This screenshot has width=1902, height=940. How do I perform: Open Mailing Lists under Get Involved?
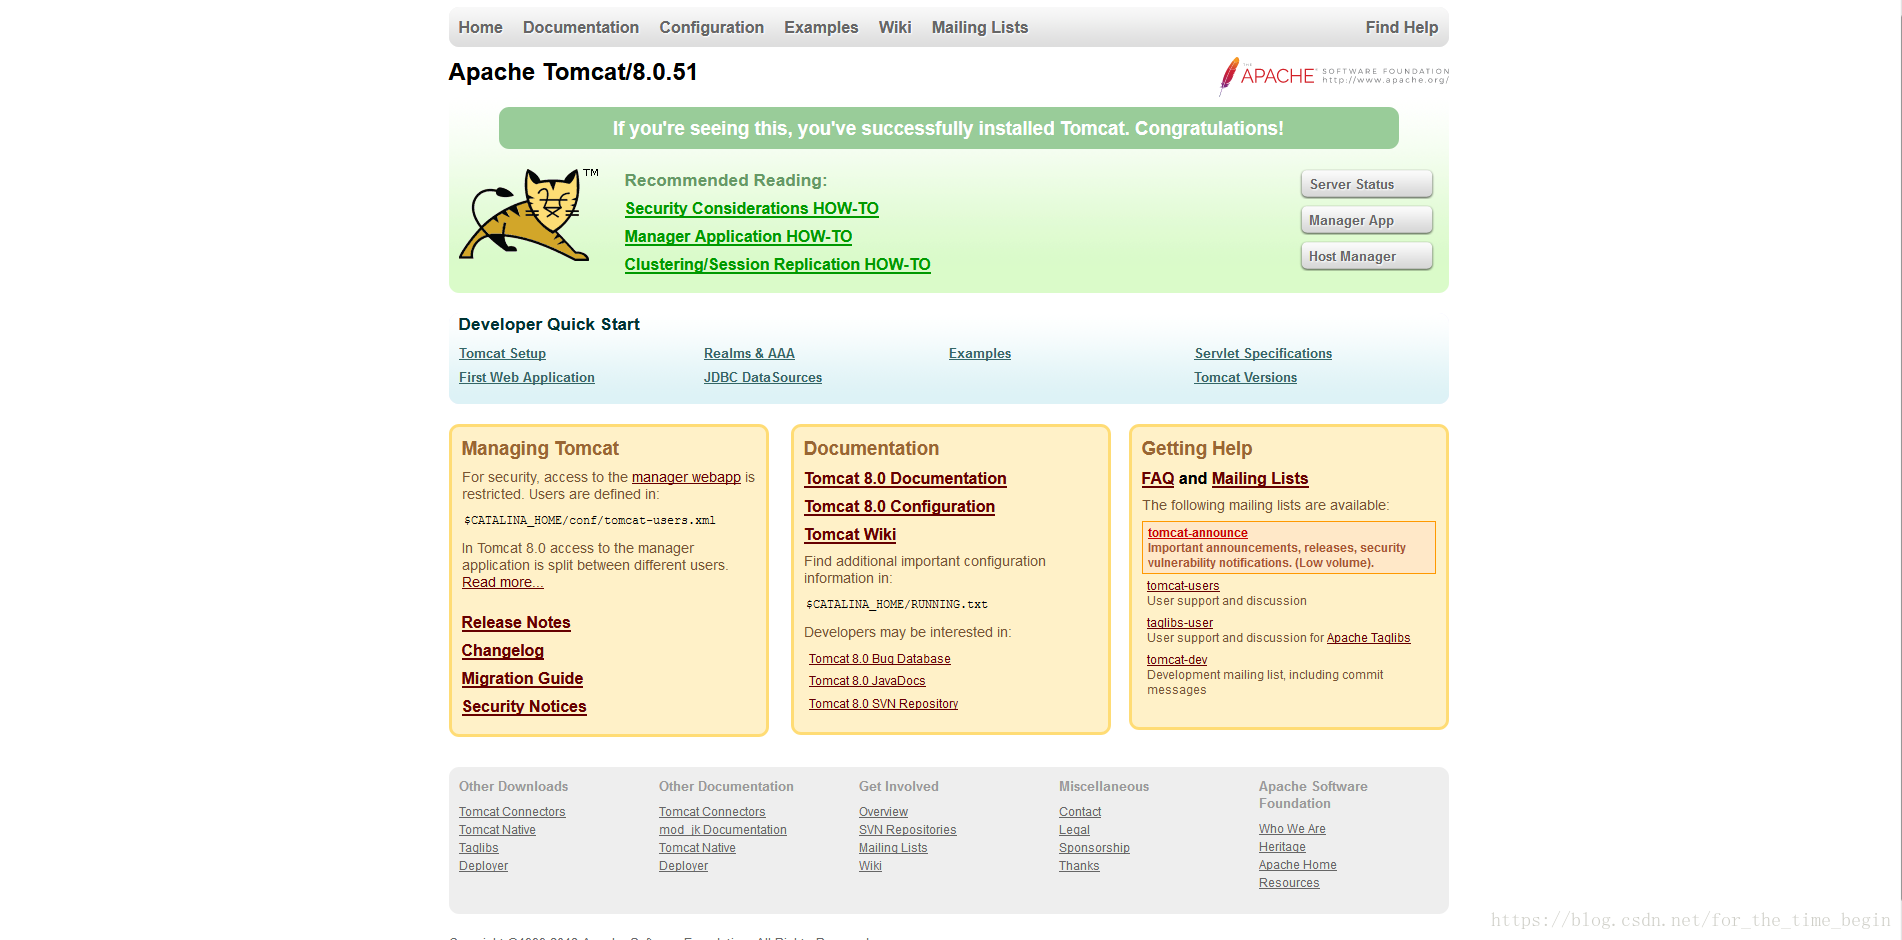(893, 848)
